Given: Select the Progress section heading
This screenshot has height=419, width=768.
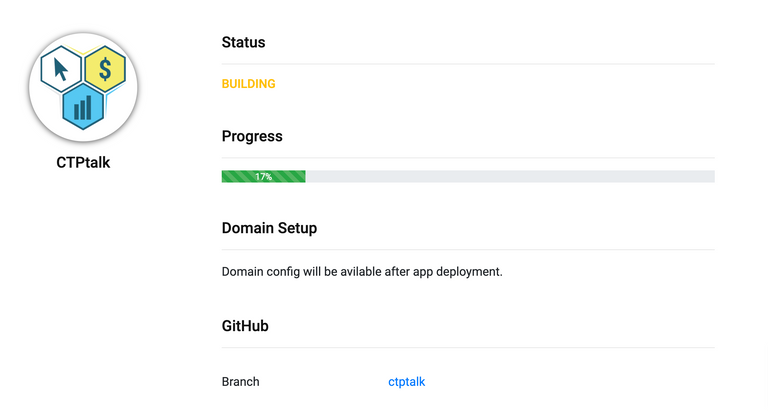Looking at the screenshot, I should point(252,136).
